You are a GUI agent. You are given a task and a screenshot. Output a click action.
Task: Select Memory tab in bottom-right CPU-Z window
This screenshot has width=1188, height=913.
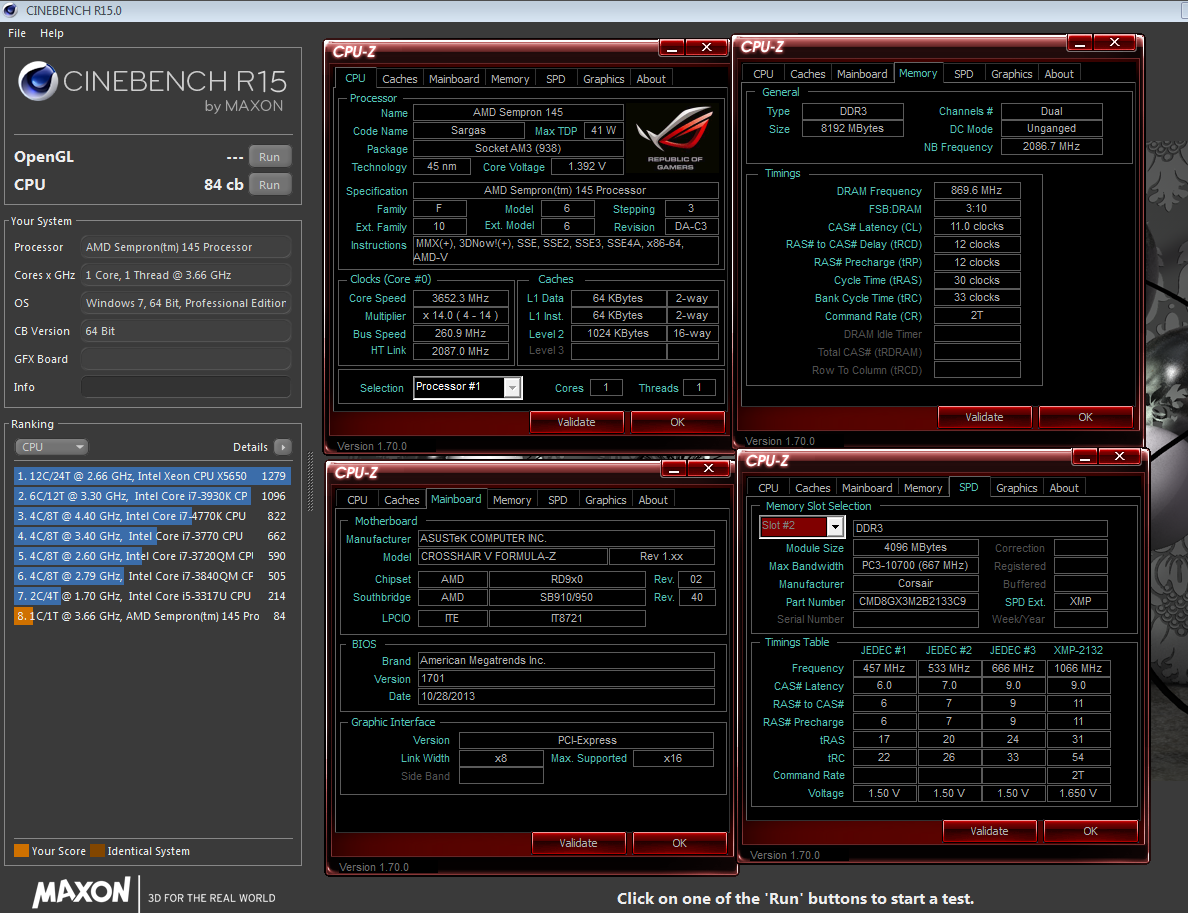[923, 488]
